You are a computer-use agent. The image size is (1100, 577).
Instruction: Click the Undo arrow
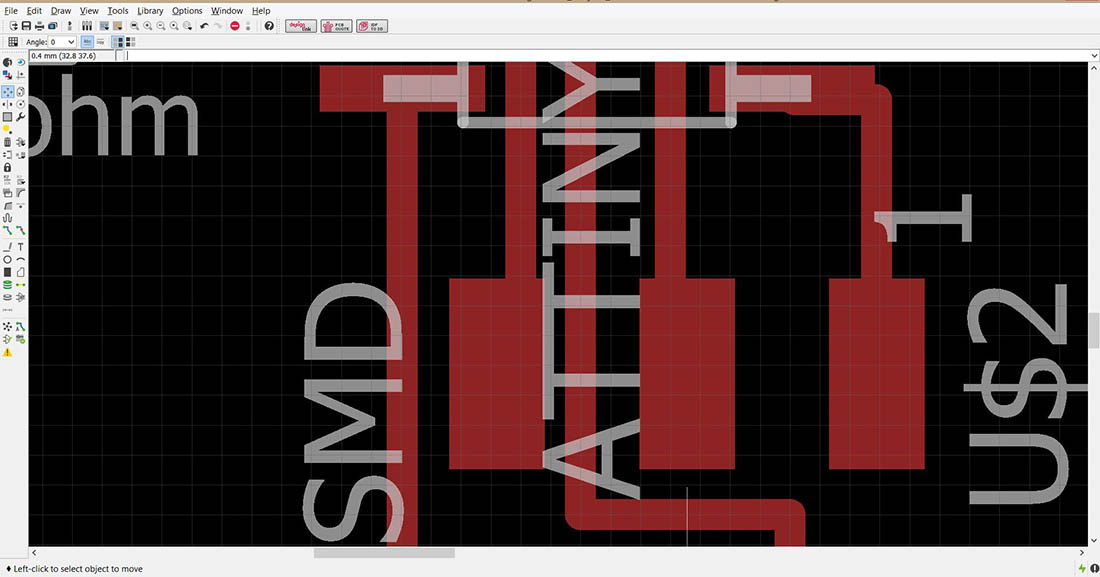pos(204,26)
